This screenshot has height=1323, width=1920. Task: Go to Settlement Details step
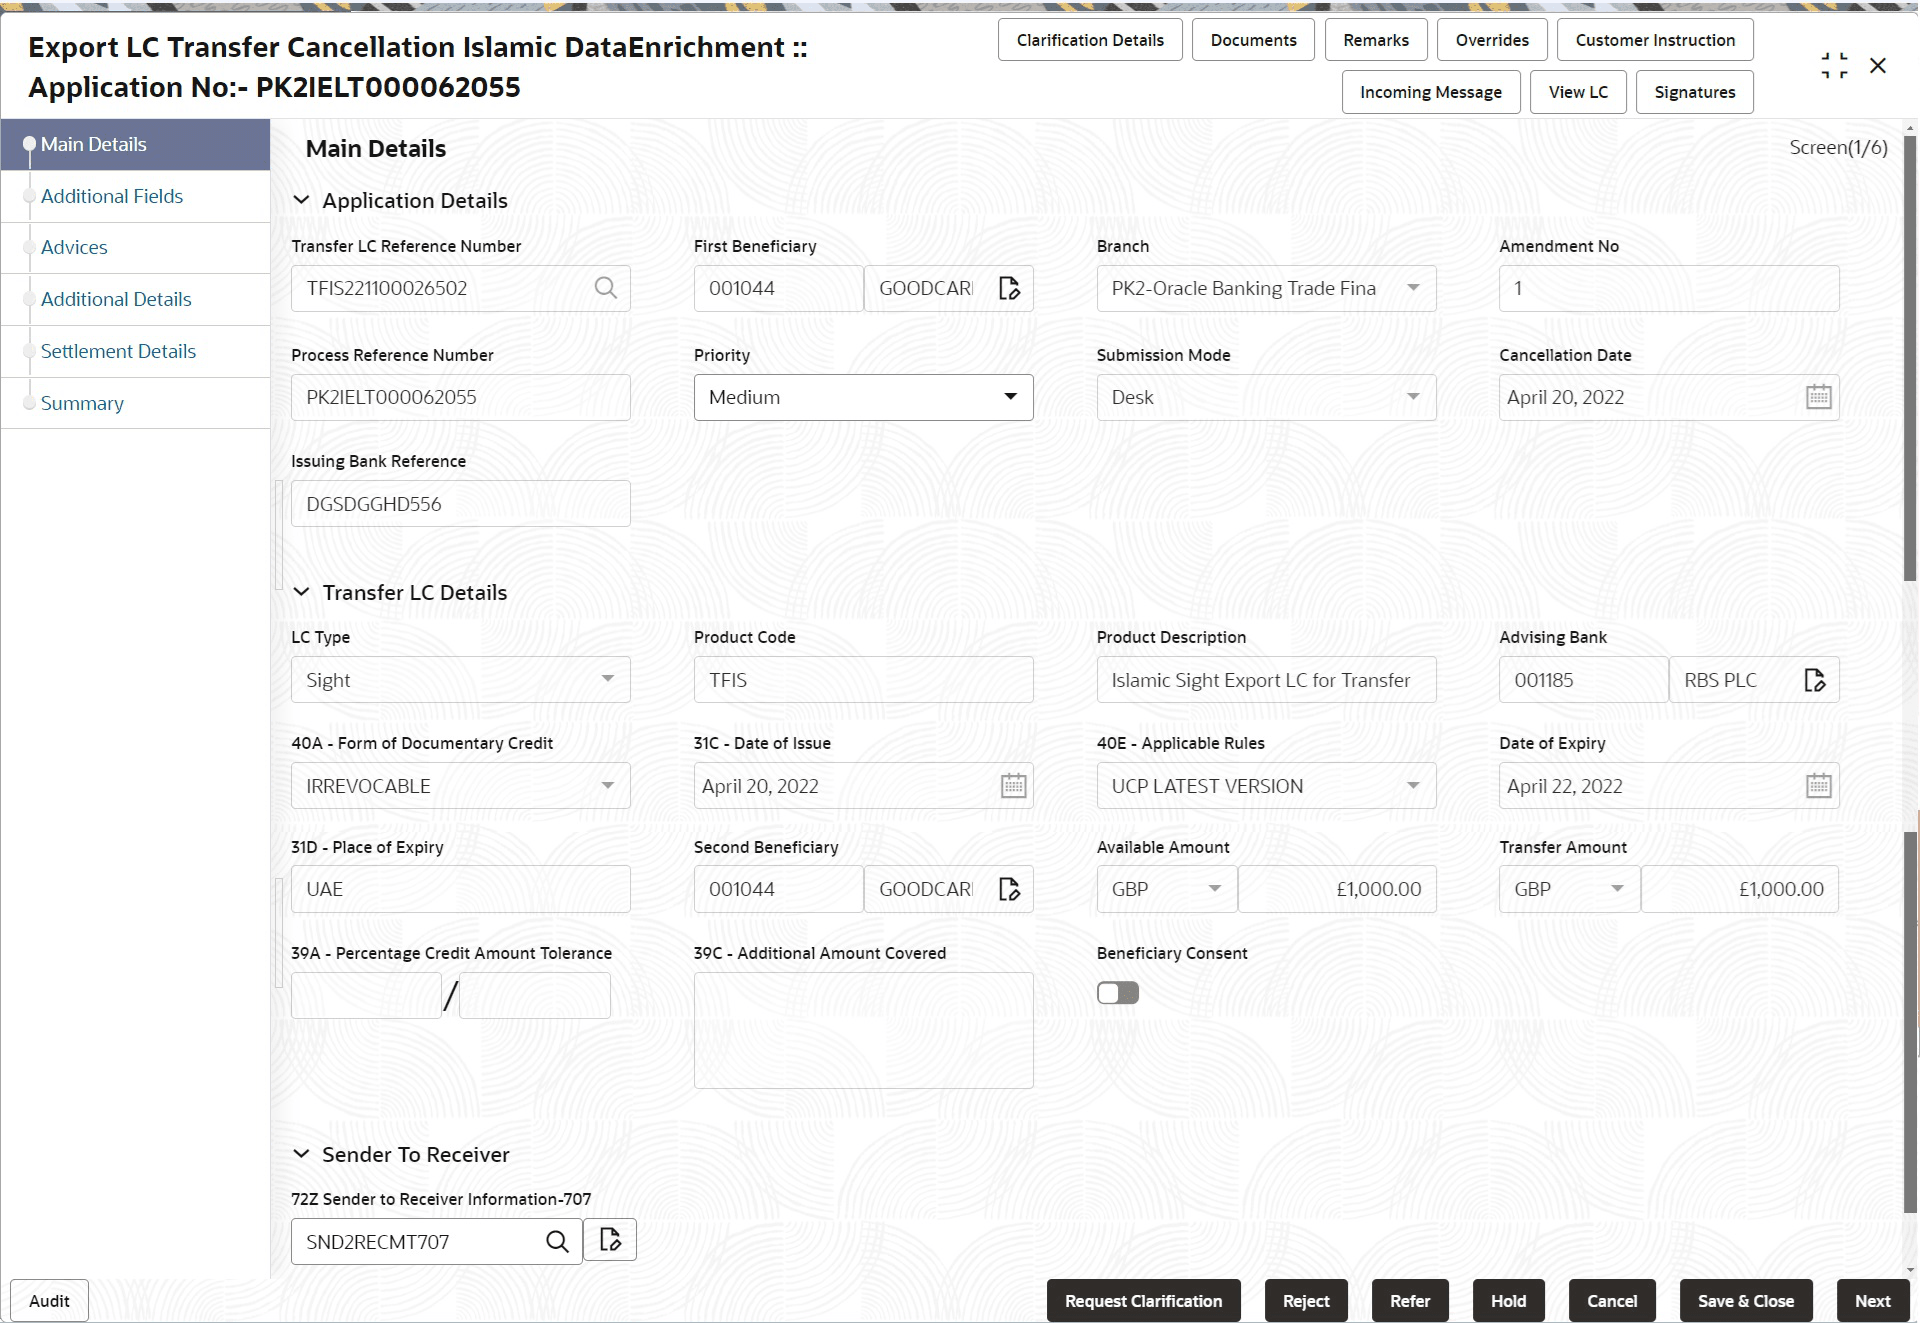pos(118,351)
